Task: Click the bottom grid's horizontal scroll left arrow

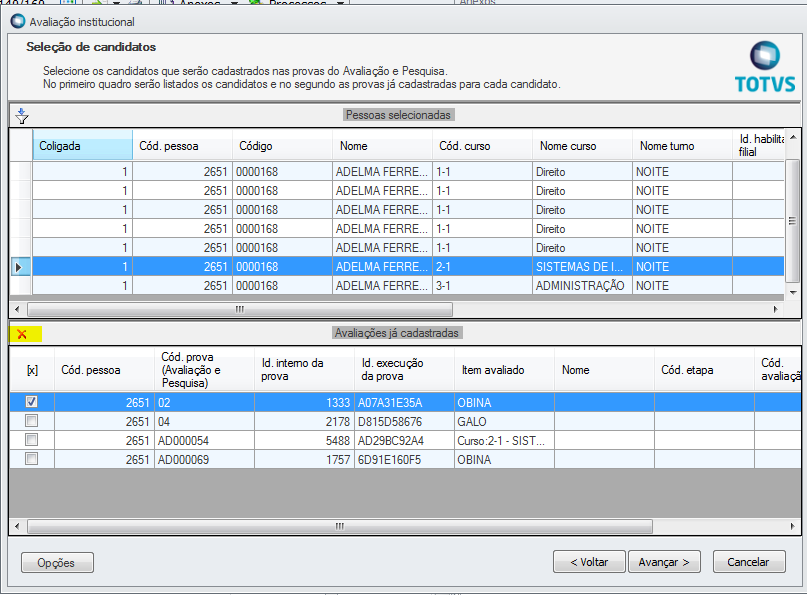Action: 17,527
